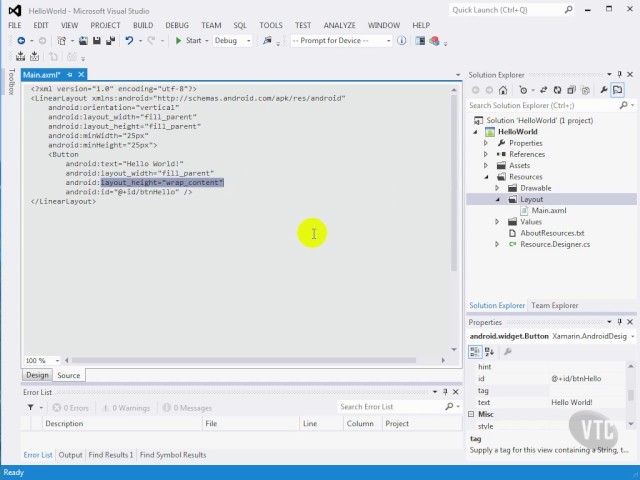Collapse the Misc property category
The height and width of the screenshot is (480, 640).
click(471, 414)
